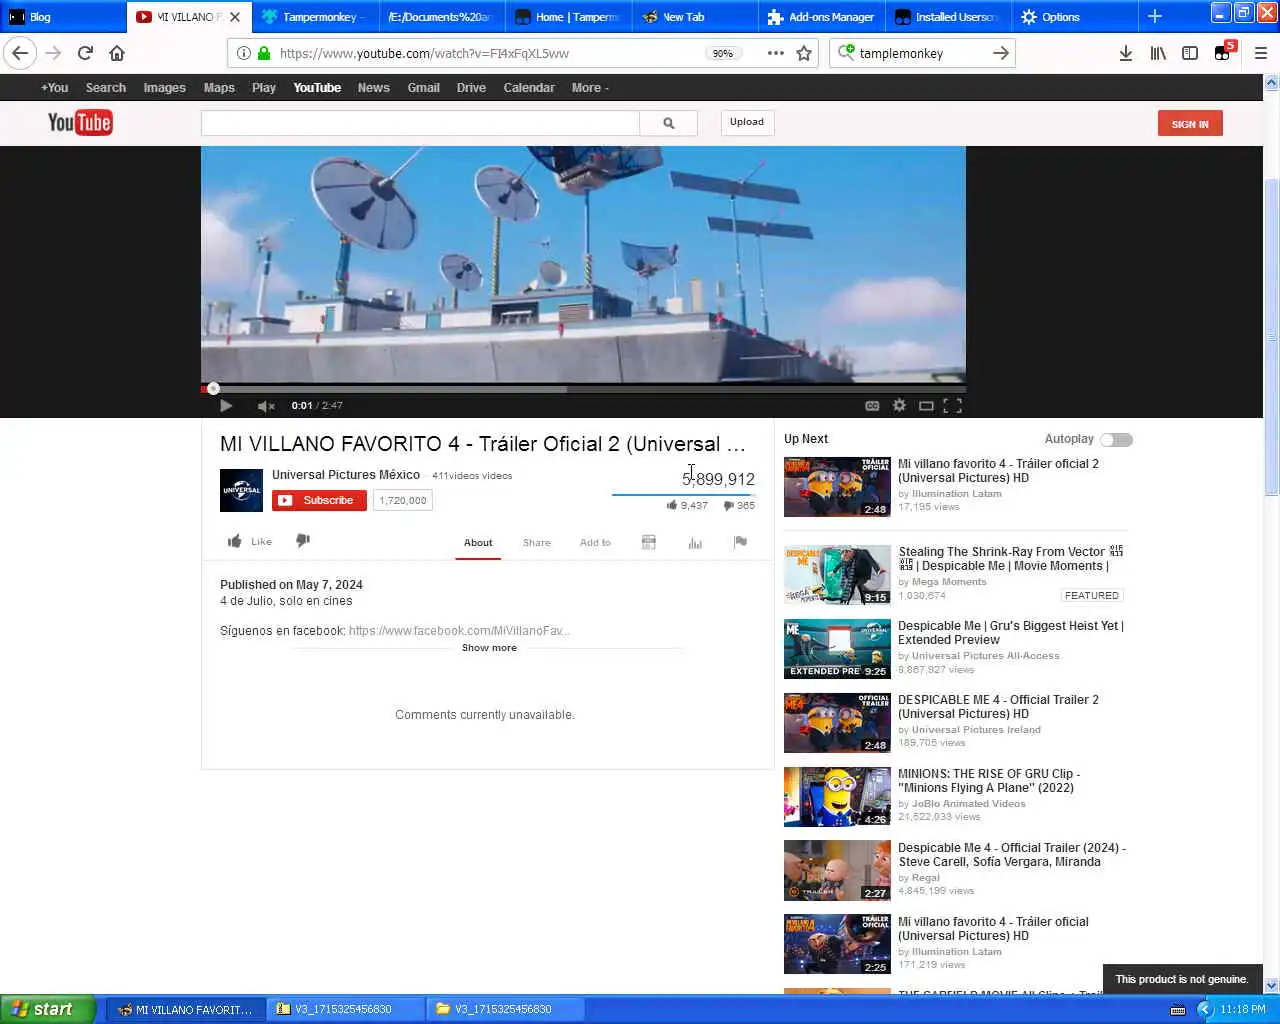The width and height of the screenshot is (1280, 1024).
Task: Report the video with the flag icon
Action: [x=740, y=542]
